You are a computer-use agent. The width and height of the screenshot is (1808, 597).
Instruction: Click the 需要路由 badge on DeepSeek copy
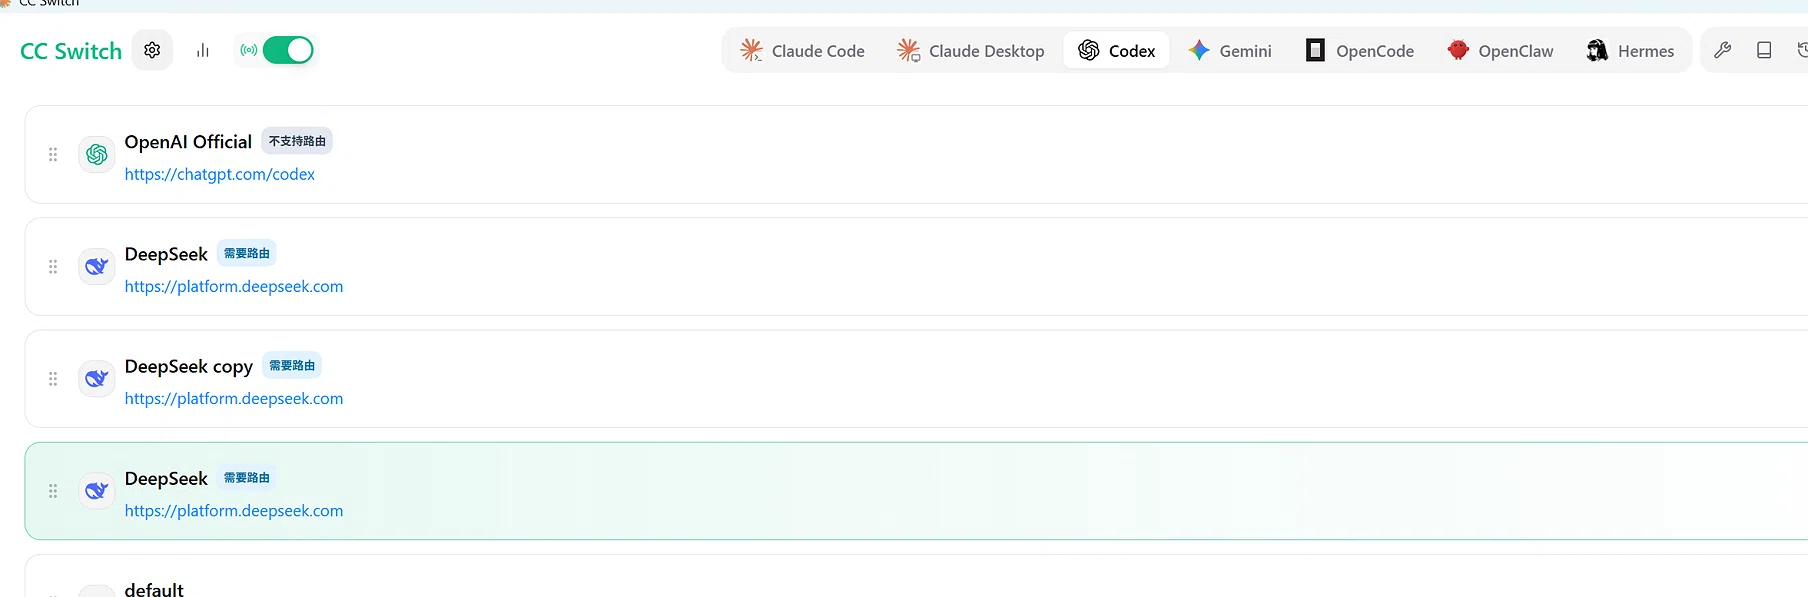[x=292, y=366]
